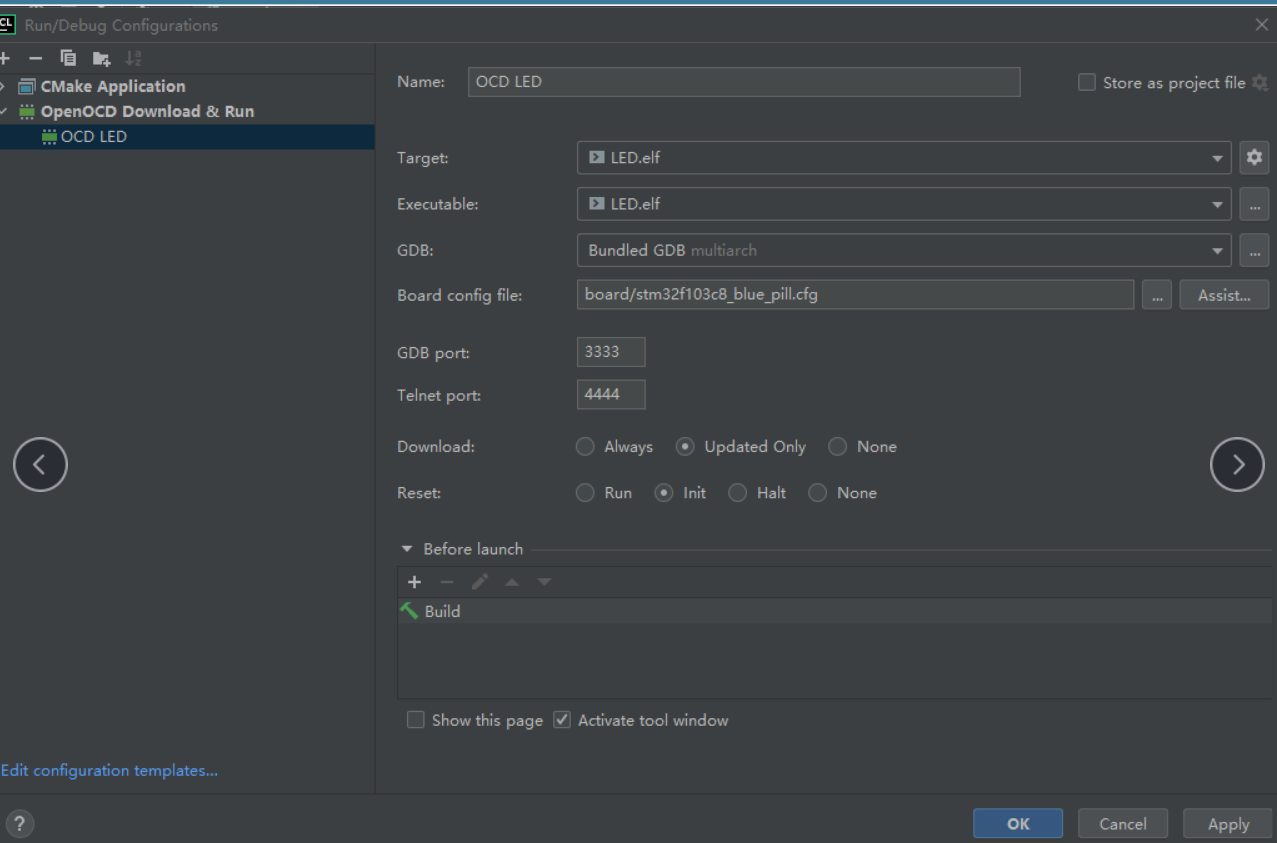Click the Assist button
Viewport: 1277px width, 843px height.
tap(1224, 294)
